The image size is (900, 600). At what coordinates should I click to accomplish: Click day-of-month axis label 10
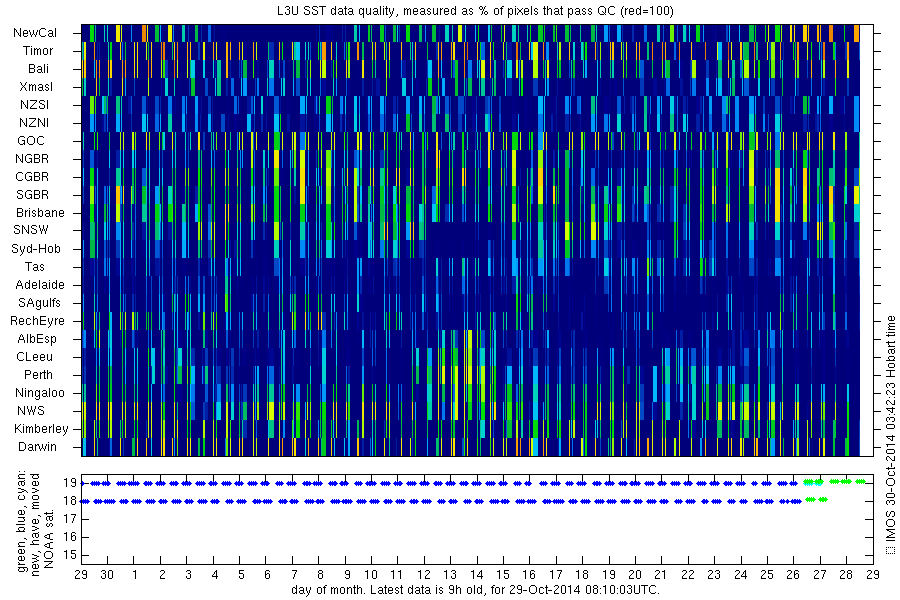coord(371,575)
